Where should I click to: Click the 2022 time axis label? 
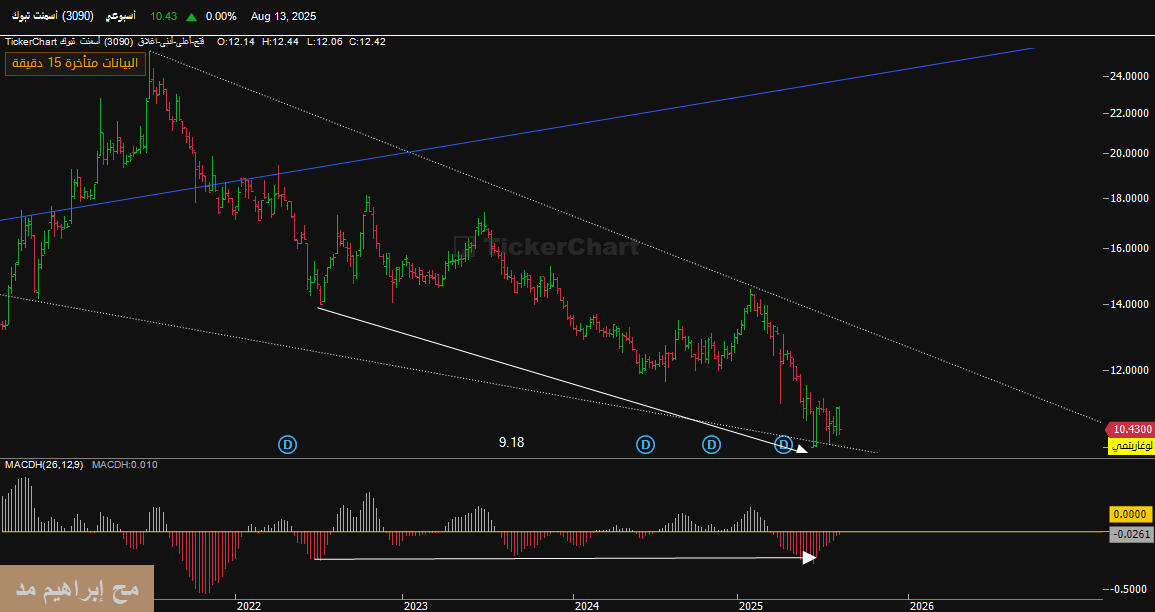[249, 606]
